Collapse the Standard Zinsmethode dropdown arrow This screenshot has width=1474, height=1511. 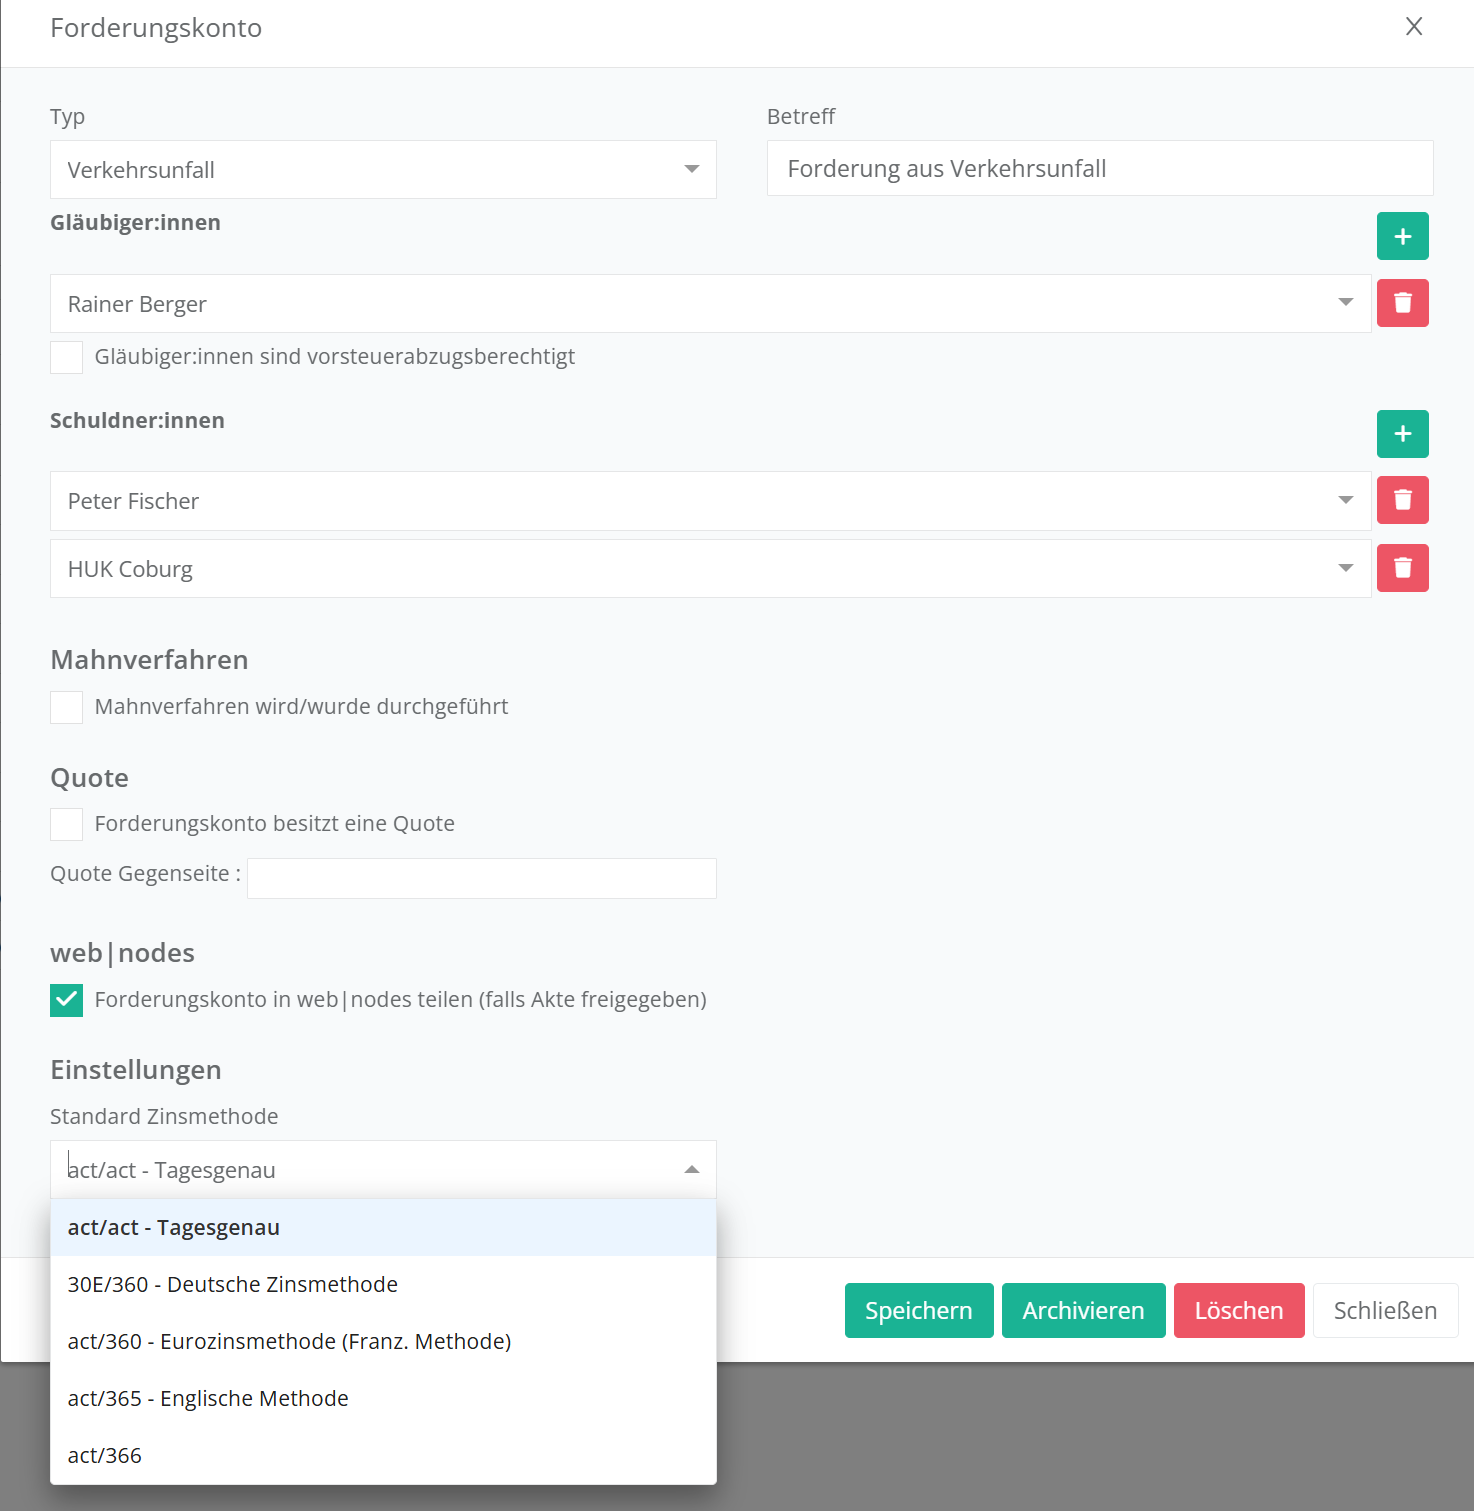(691, 1170)
